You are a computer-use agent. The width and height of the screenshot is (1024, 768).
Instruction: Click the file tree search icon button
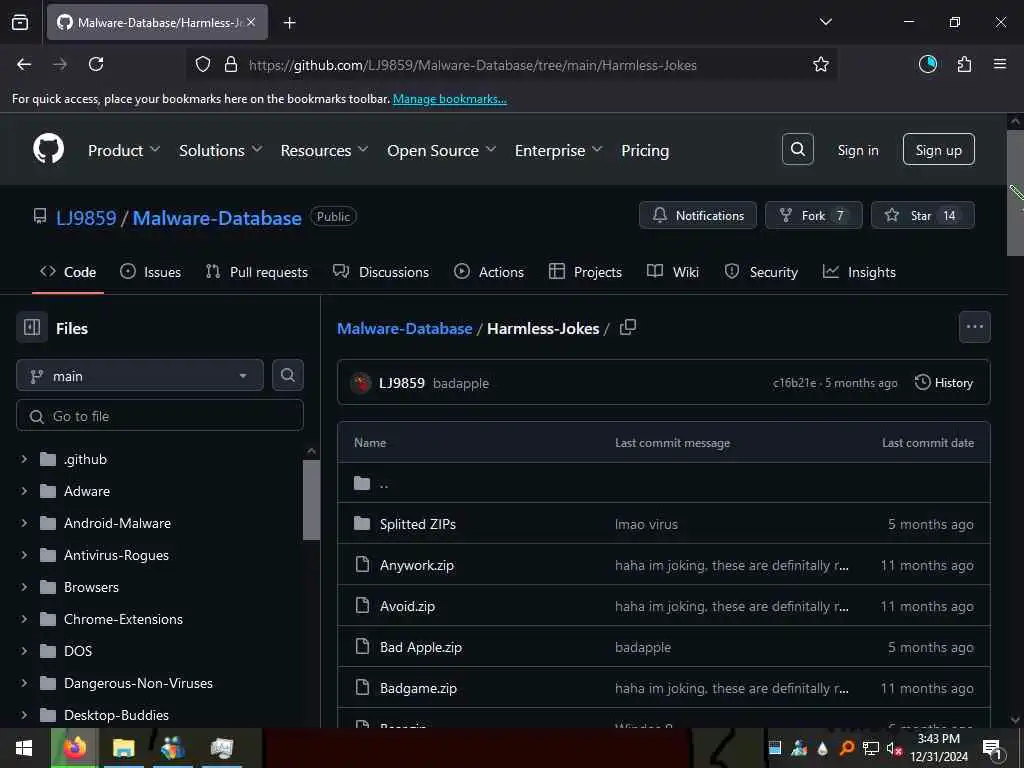coord(287,376)
